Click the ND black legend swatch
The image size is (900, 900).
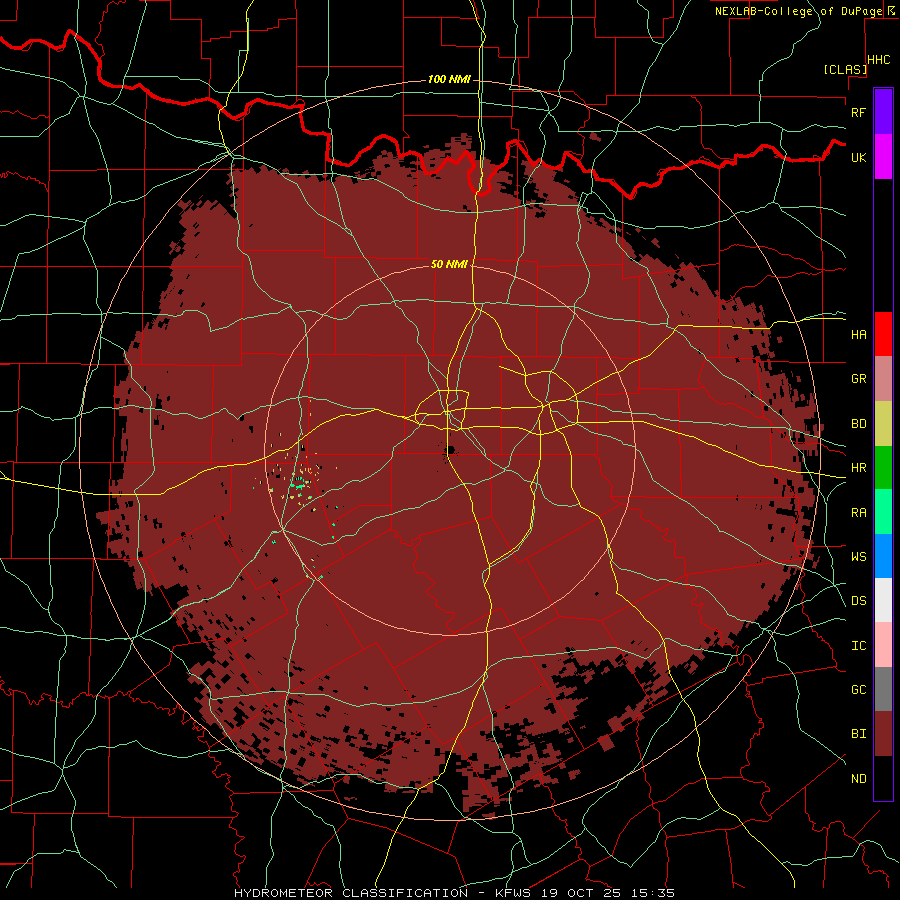pyautogui.click(x=883, y=778)
